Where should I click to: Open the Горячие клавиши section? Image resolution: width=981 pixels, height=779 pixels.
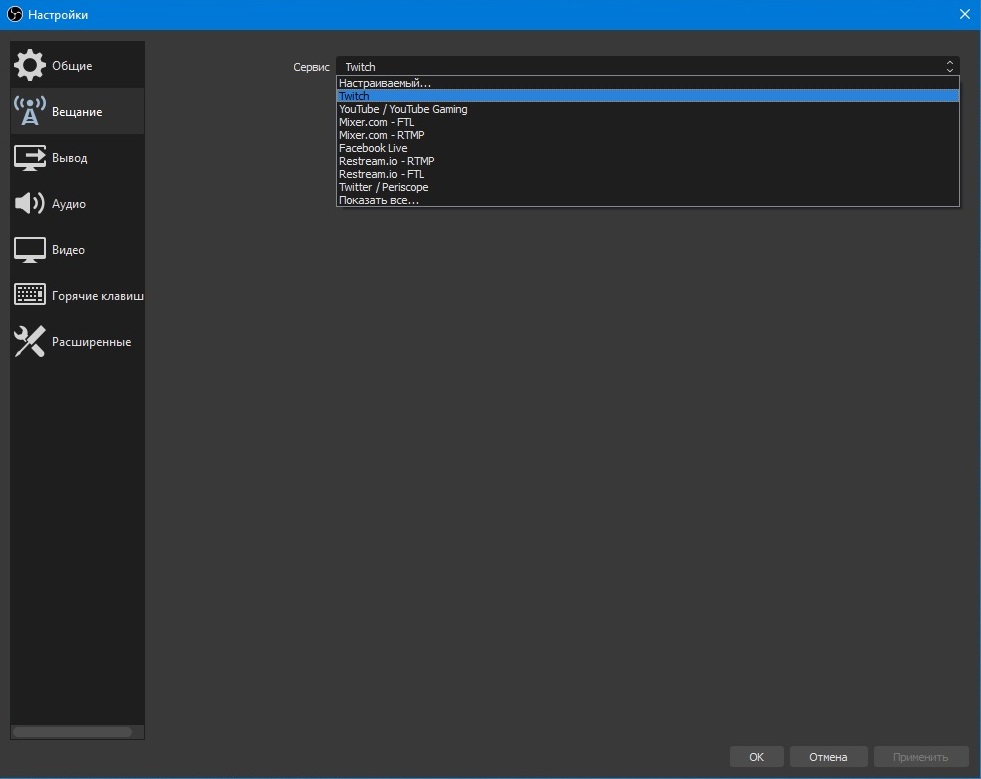[x=77, y=295]
